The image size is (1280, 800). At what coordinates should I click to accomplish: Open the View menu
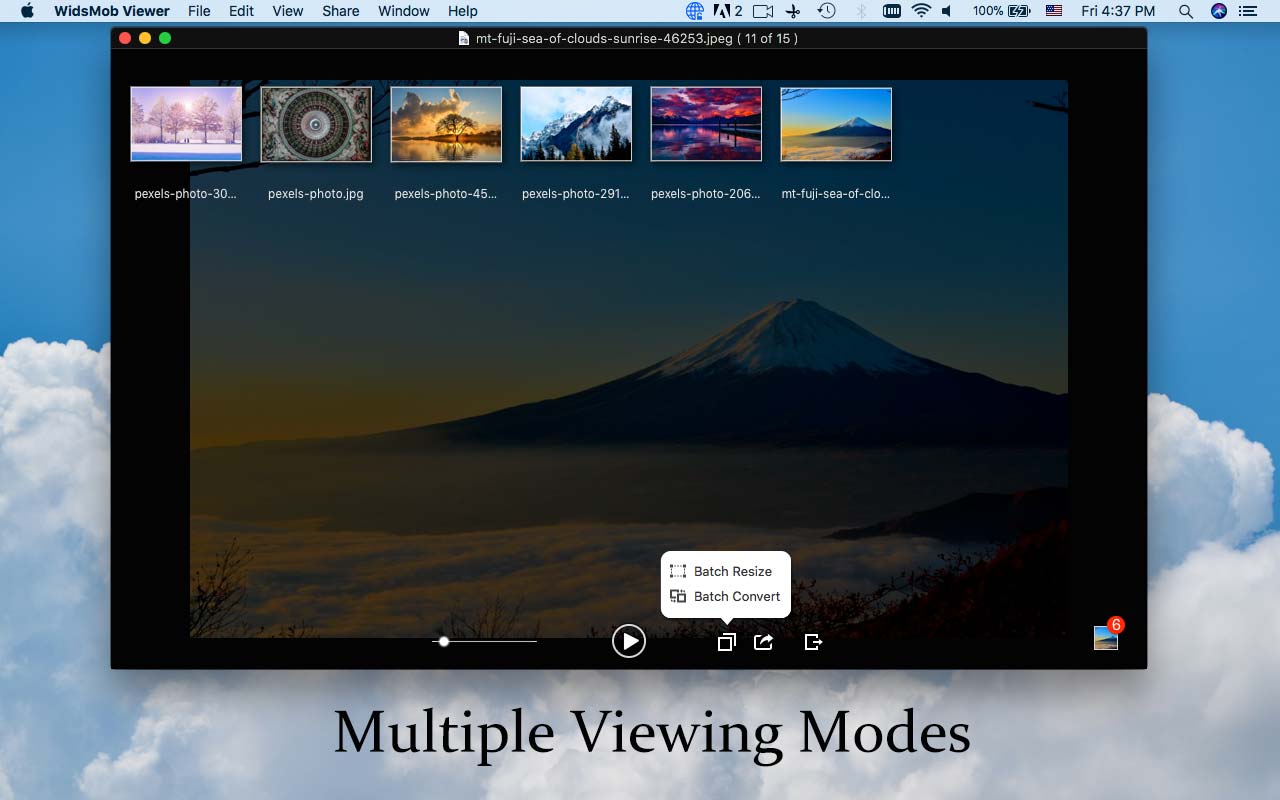pos(288,11)
